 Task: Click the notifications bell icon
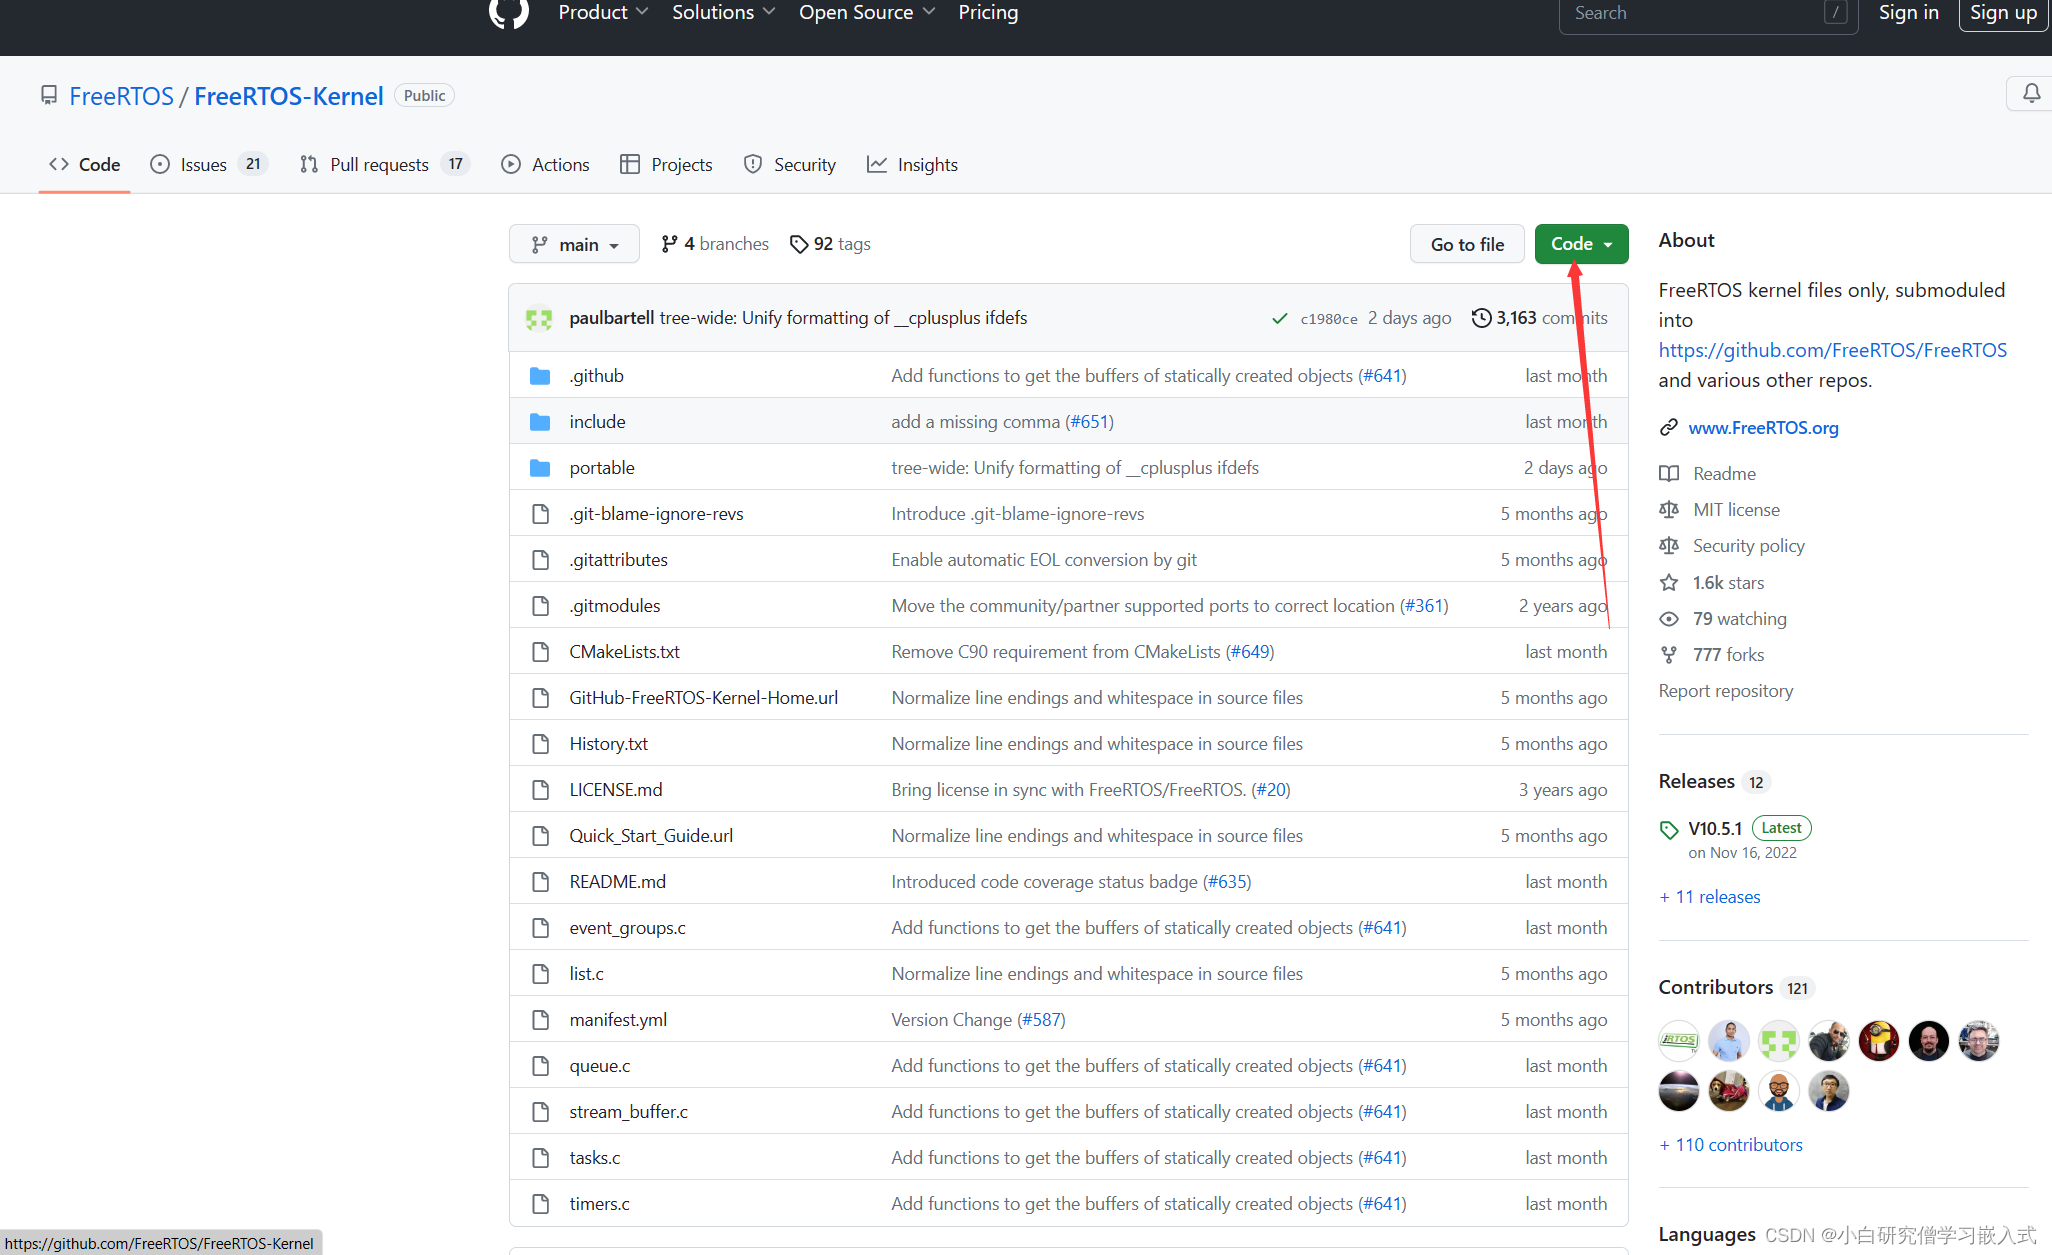[x=2031, y=94]
